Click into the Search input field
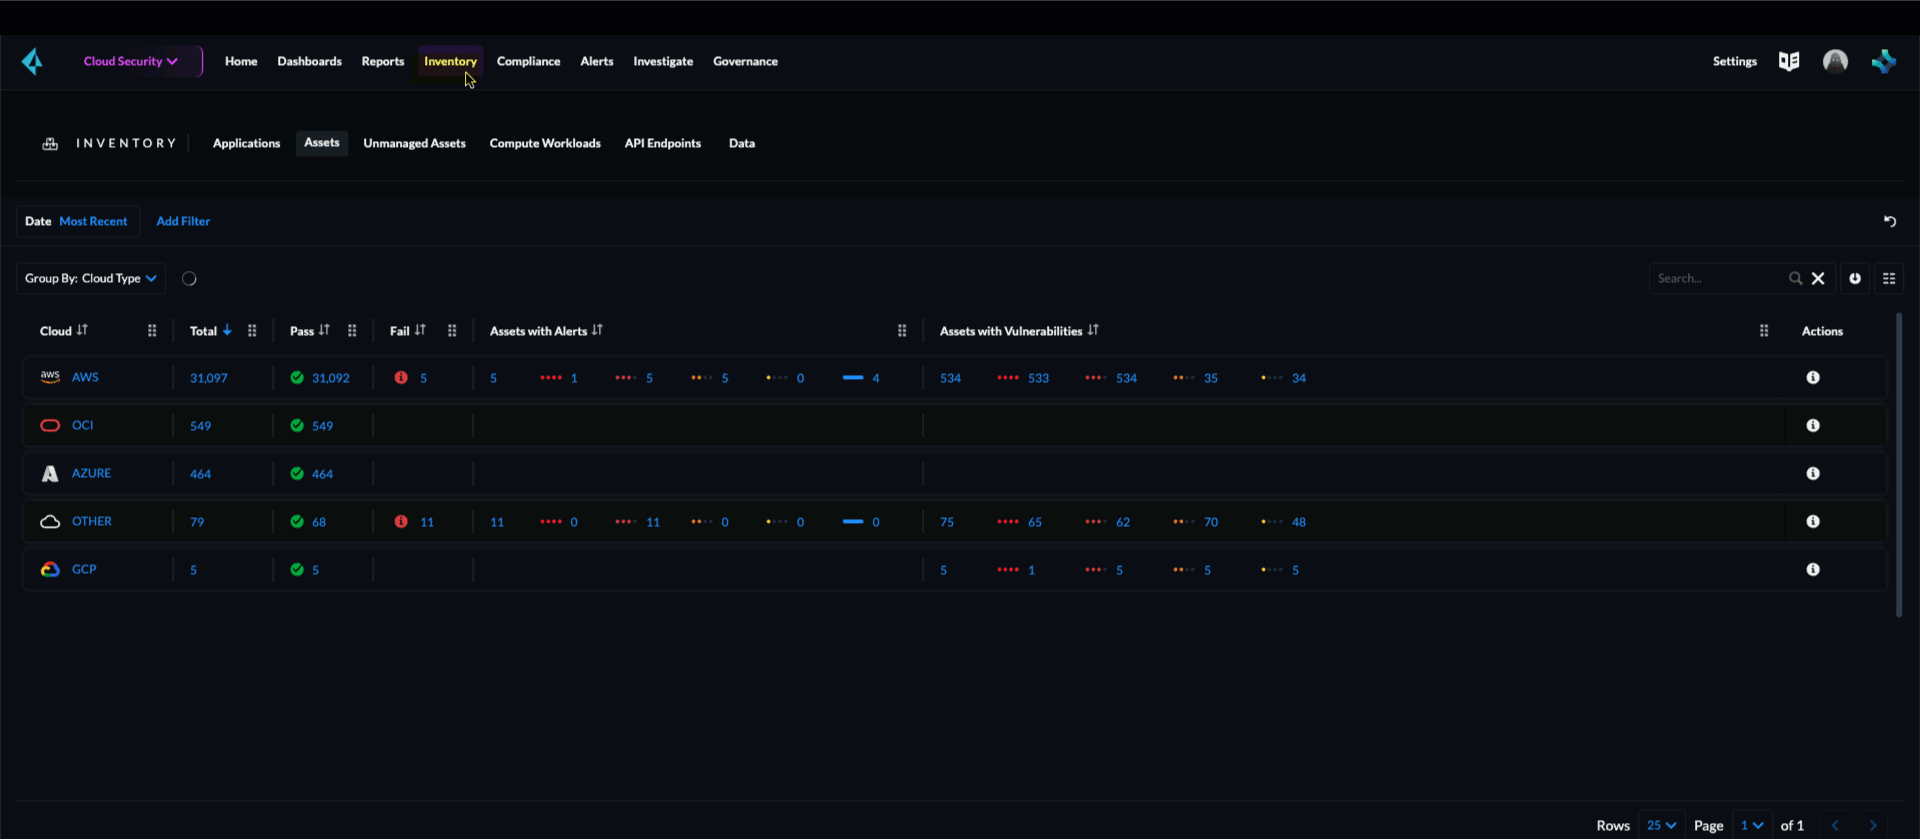1920x839 pixels. pyautogui.click(x=1720, y=278)
